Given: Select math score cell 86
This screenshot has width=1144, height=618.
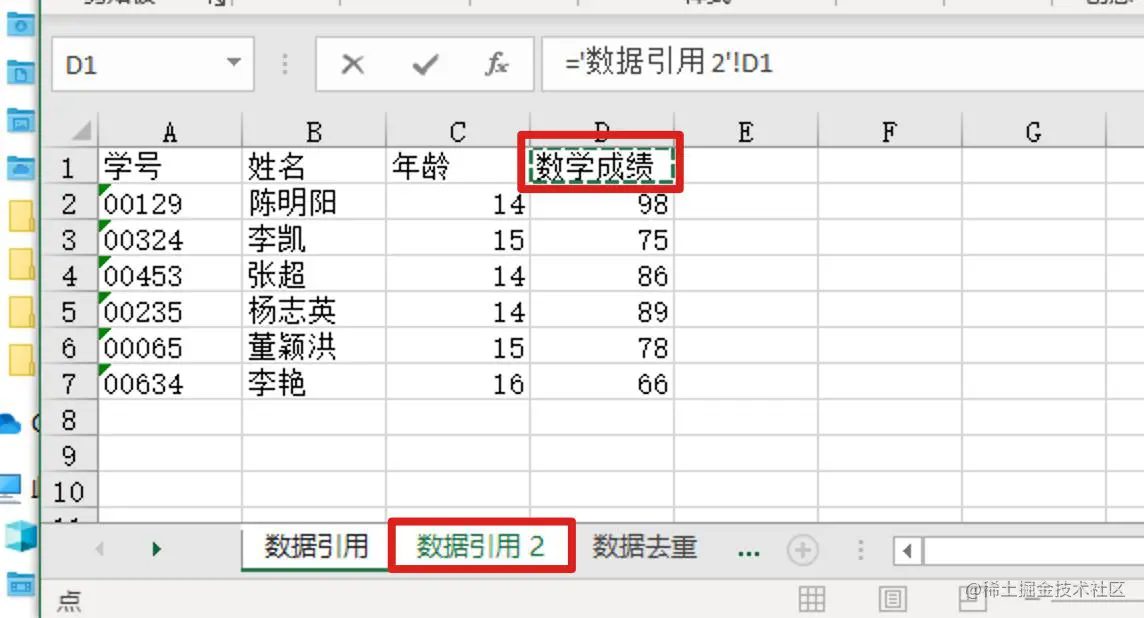Looking at the screenshot, I should [x=602, y=275].
